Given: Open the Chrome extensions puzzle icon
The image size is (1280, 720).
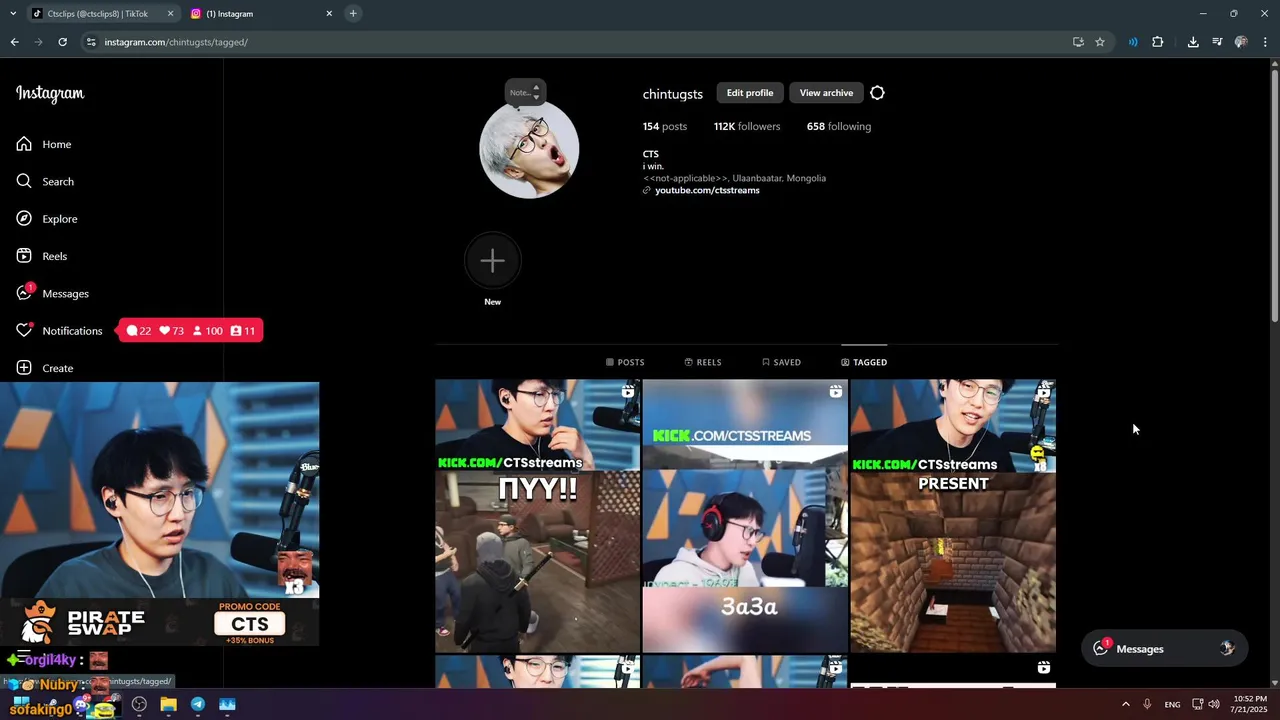Looking at the screenshot, I should click(1158, 42).
